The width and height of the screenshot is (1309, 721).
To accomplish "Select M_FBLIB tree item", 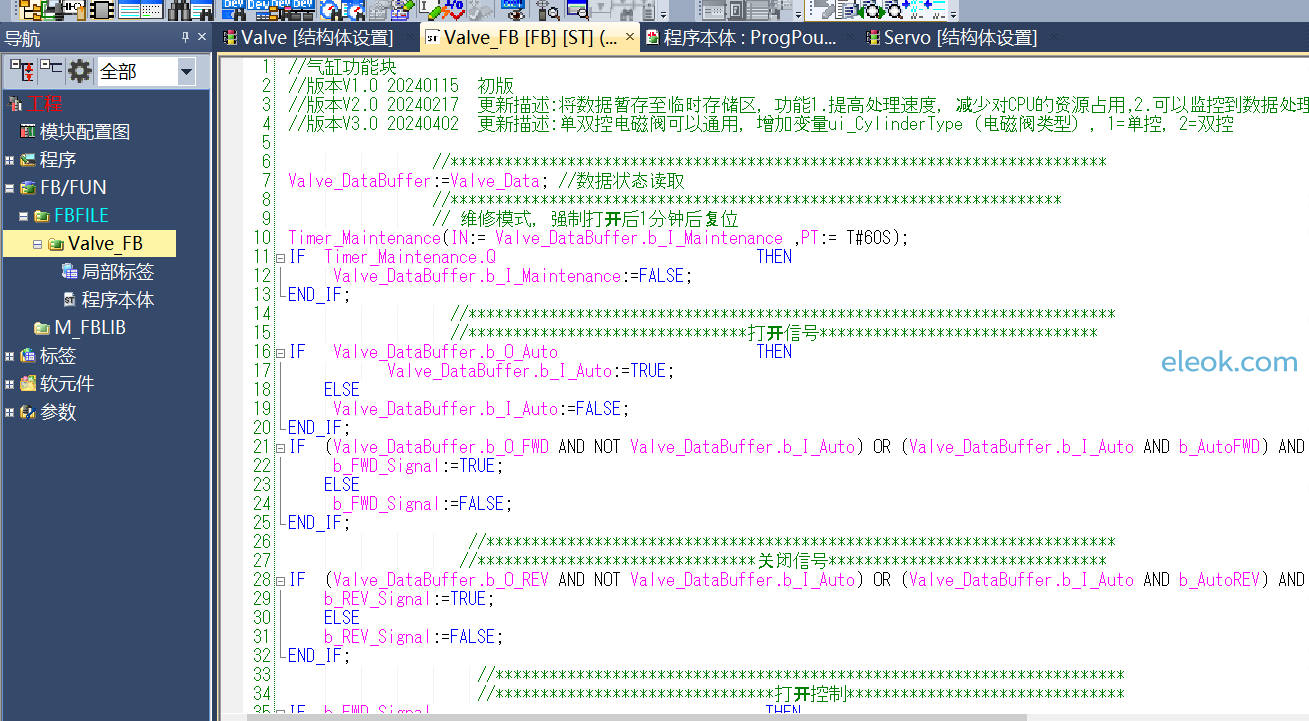I will [90, 328].
